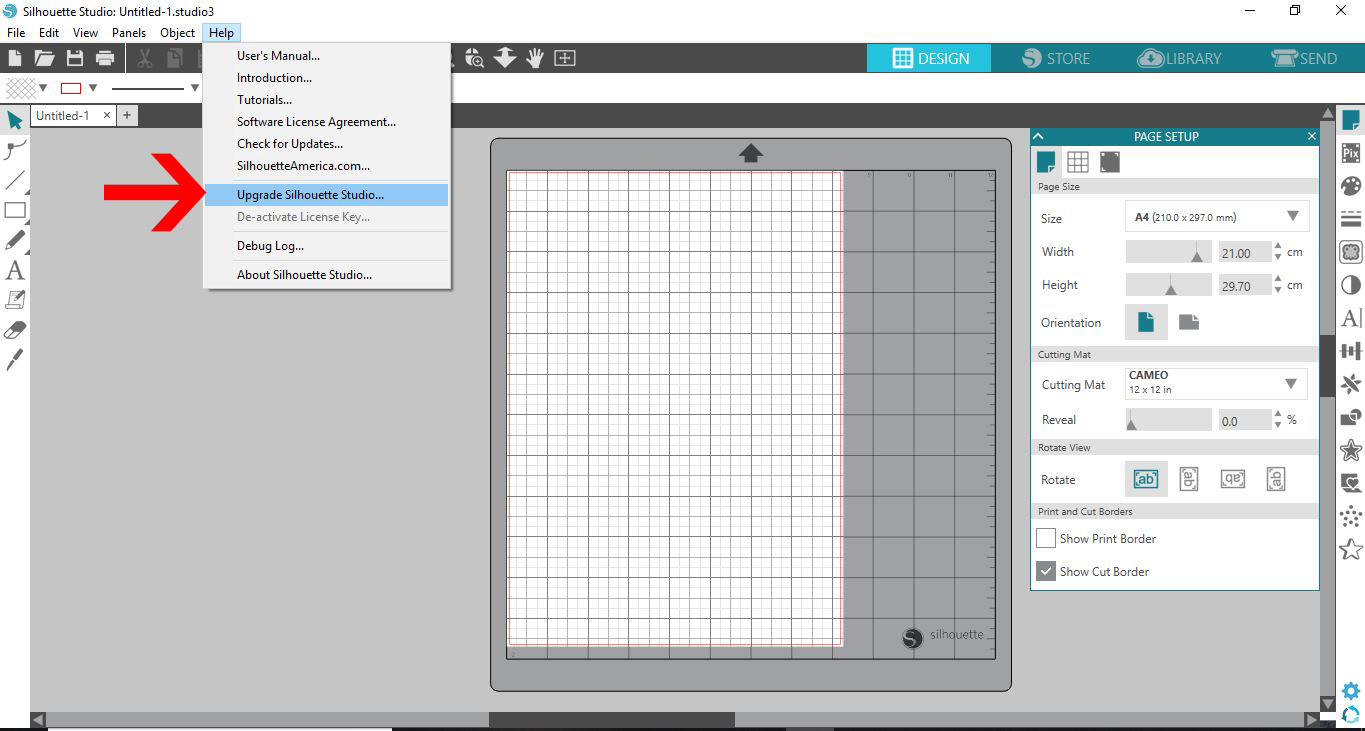Open the Modify panel icon
The image size is (1365, 731).
[1351, 417]
